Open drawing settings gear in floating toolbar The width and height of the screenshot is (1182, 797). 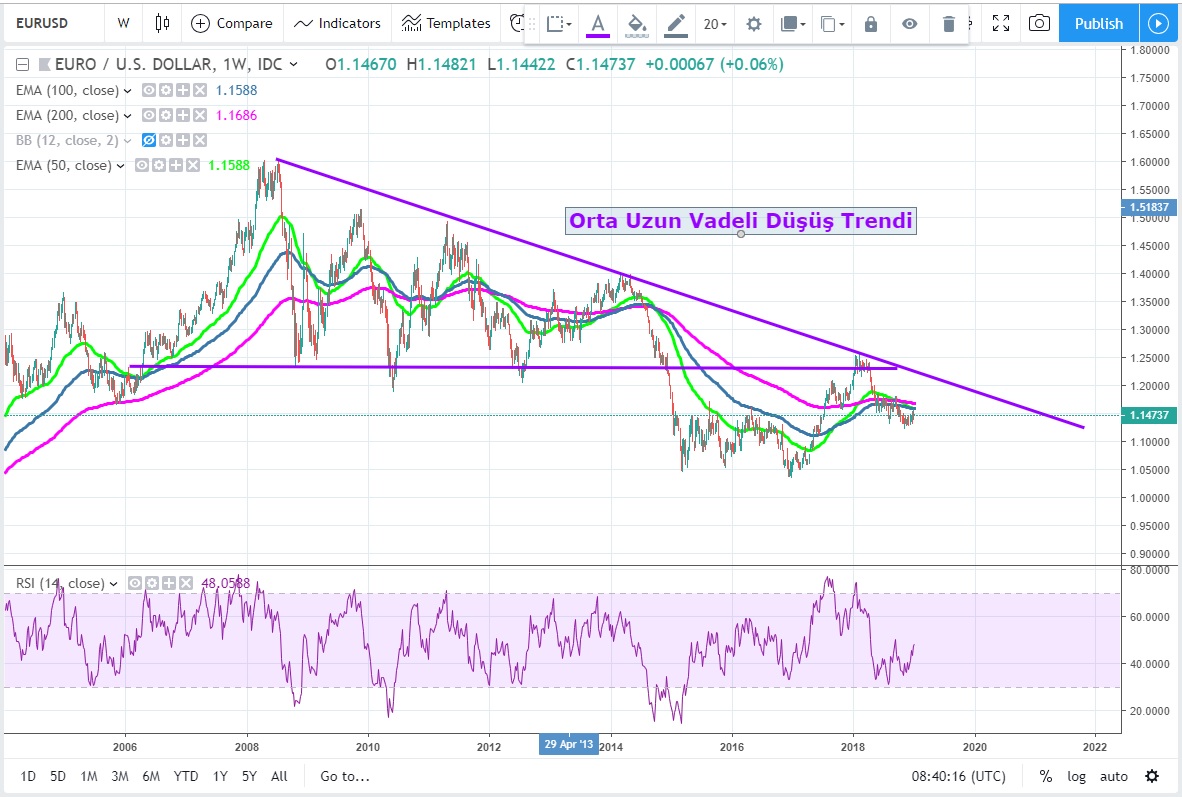point(754,24)
